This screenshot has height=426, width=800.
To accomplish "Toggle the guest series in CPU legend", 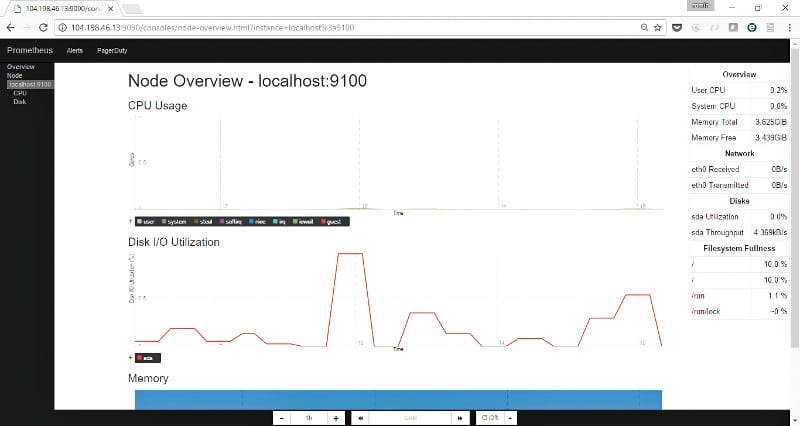I will (331, 221).
